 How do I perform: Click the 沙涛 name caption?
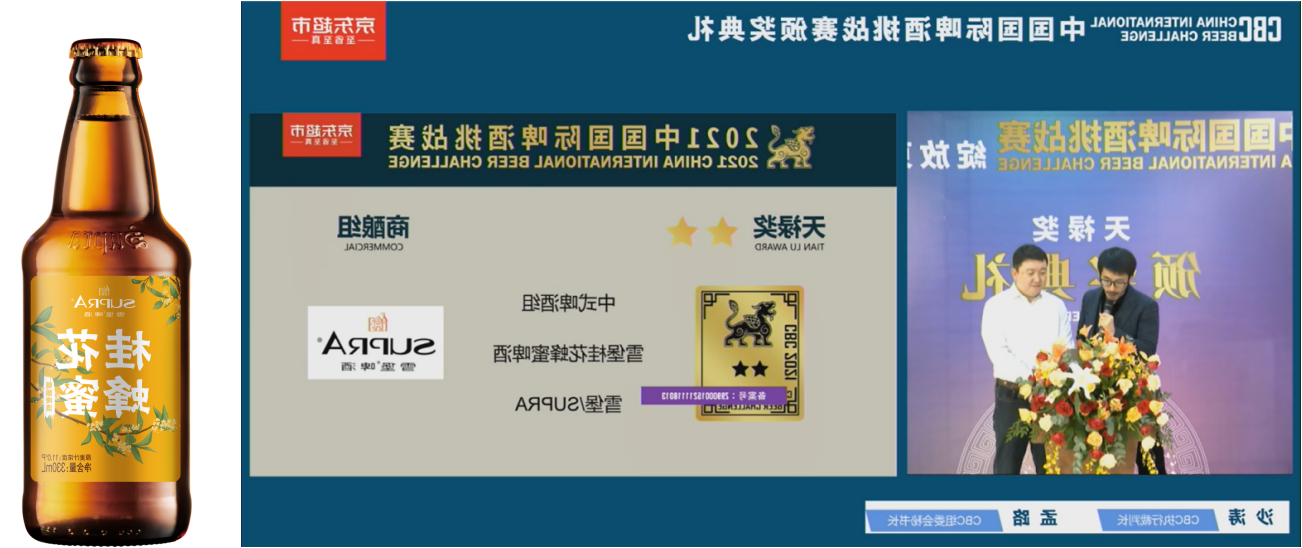coord(1250,518)
